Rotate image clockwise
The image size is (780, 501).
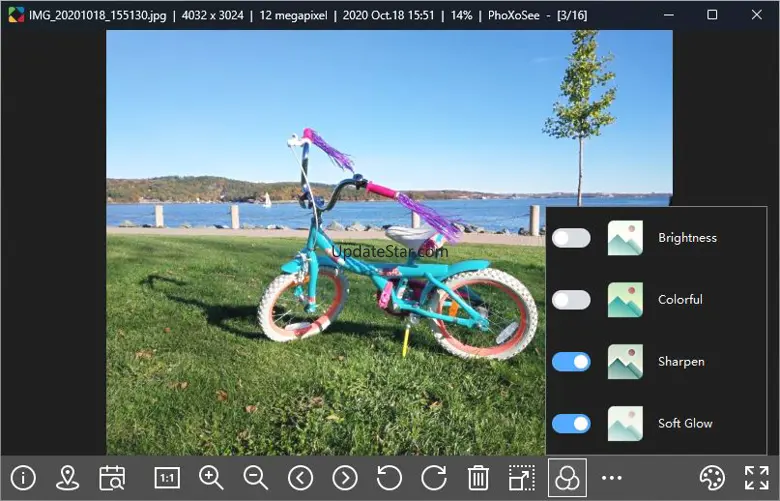click(x=434, y=478)
